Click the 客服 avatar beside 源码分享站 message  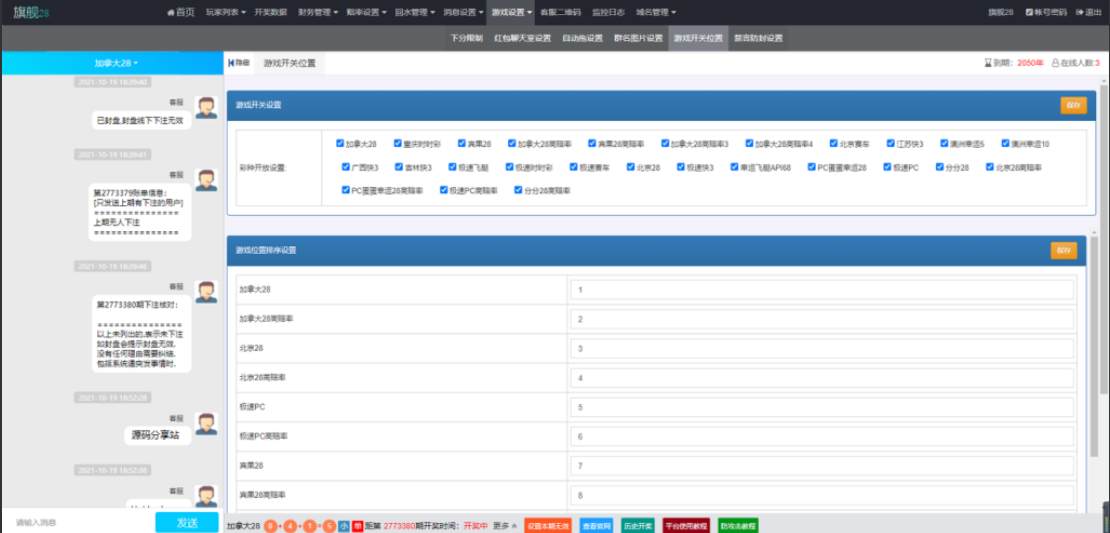click(x=206, y=422)
